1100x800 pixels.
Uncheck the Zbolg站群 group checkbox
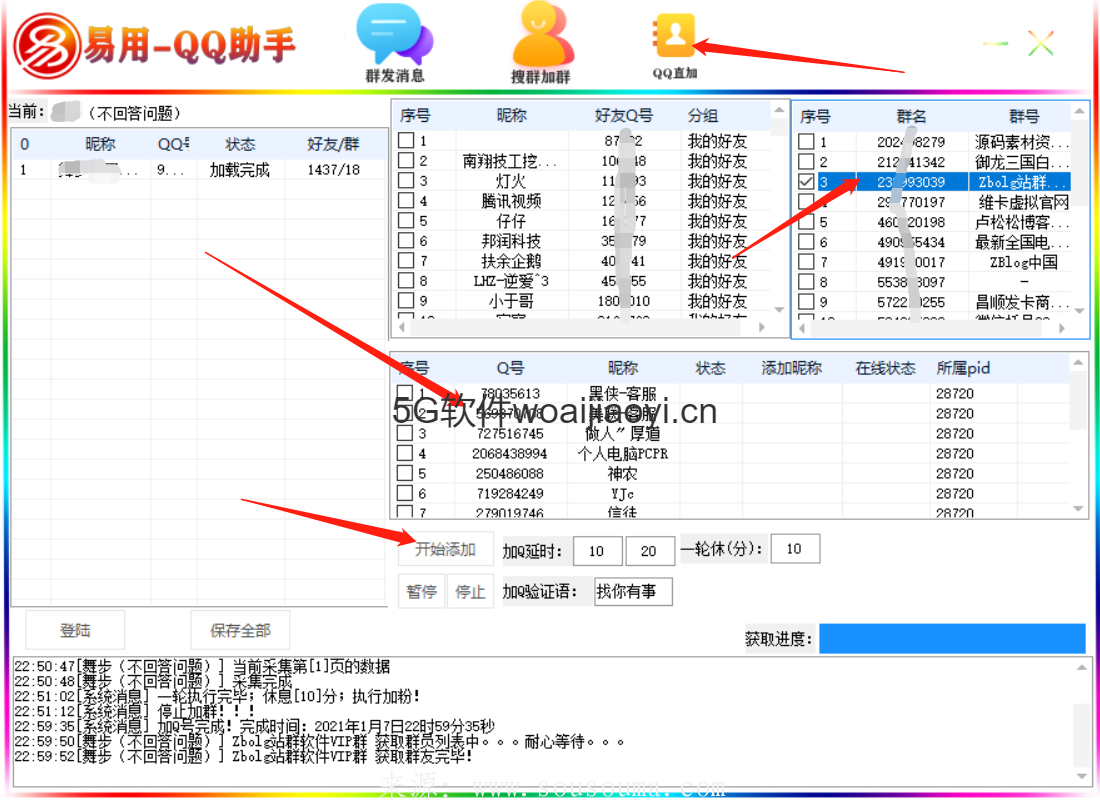point(806,182)
